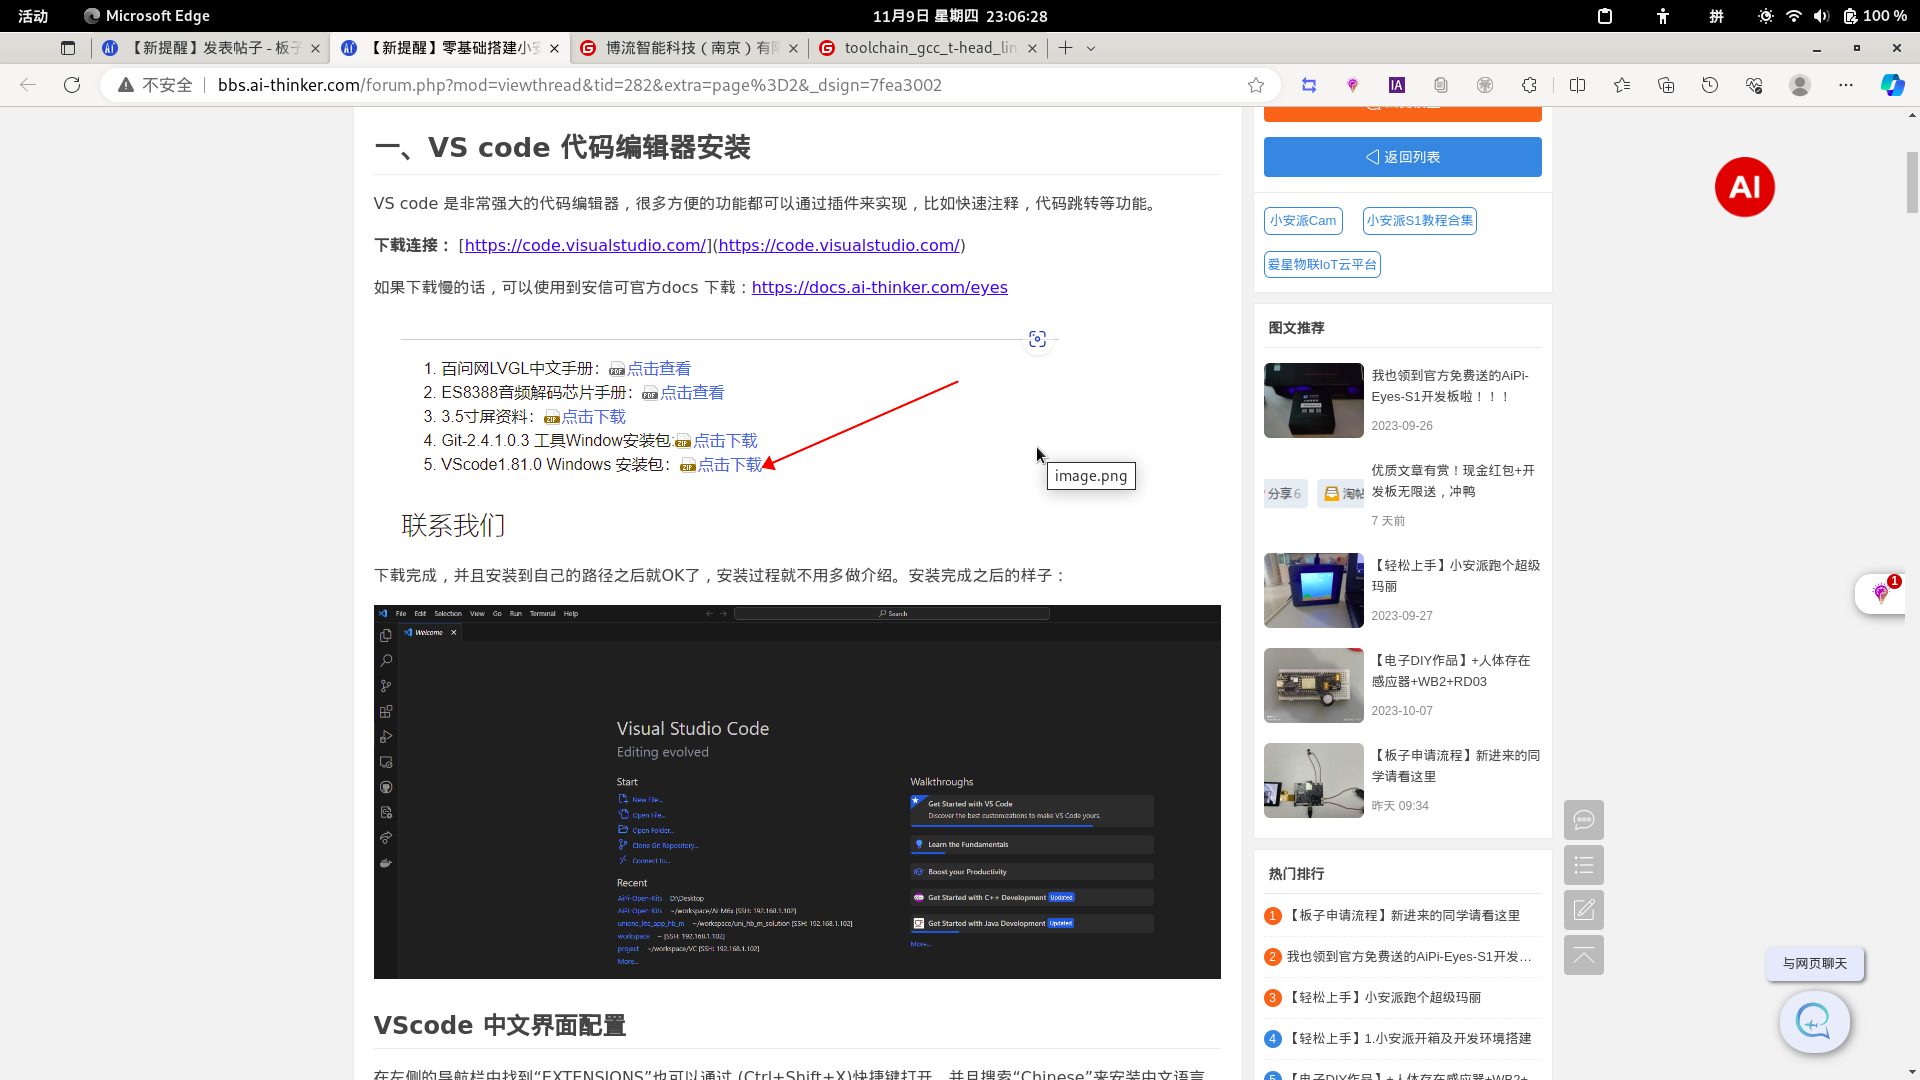This screenshot has height=1080, width=1920.
Task: Open the 拼 input method indicator
Action: click(1716, 16)
